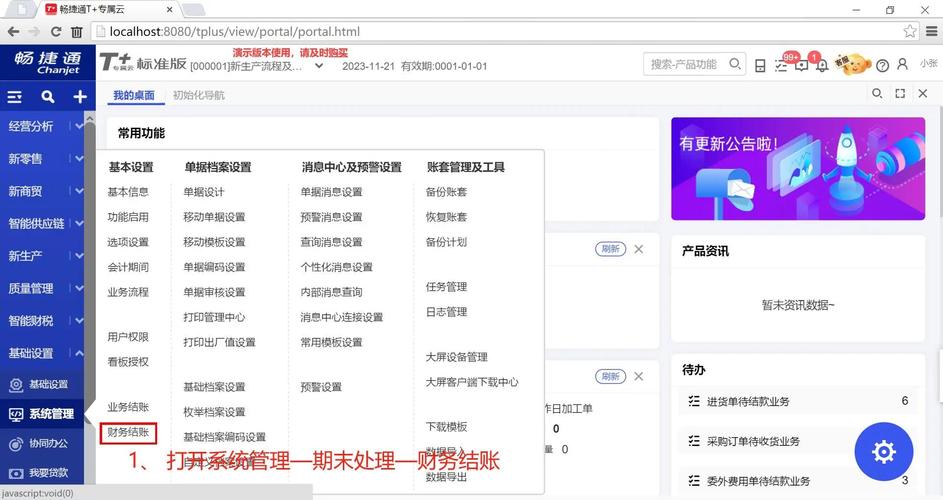Reload the page with refresh icon
The image size is (943, 500).
tap(56, 31)
